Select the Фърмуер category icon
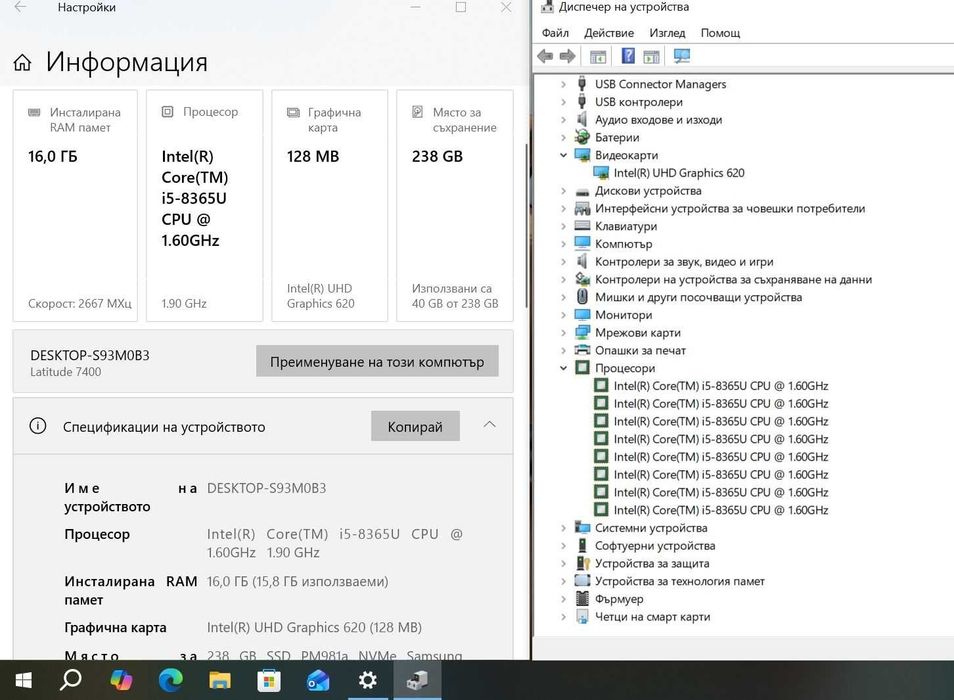This screenshot has width=954, height=700. [582, 599]
